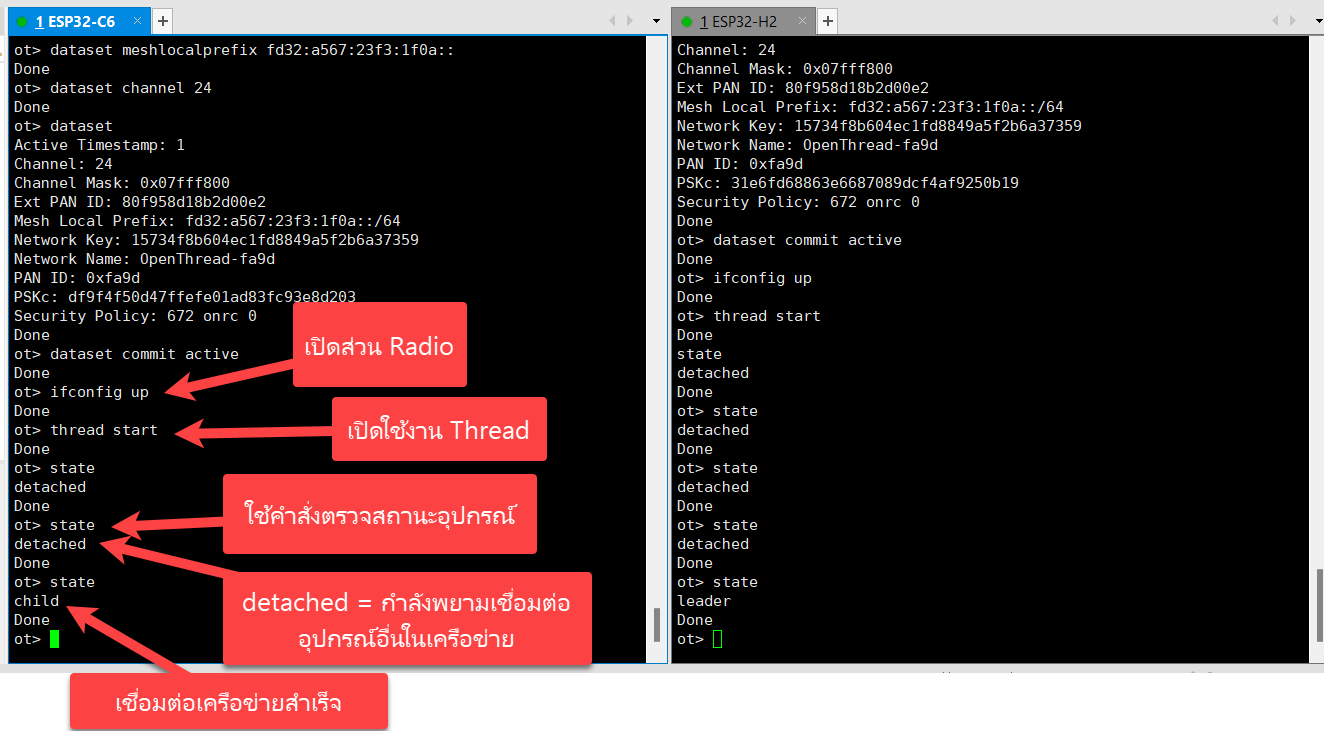Screen dimensions: 1324x731
Task: Switch to the ESP32-H2 session tab
Action: [738, 21]
